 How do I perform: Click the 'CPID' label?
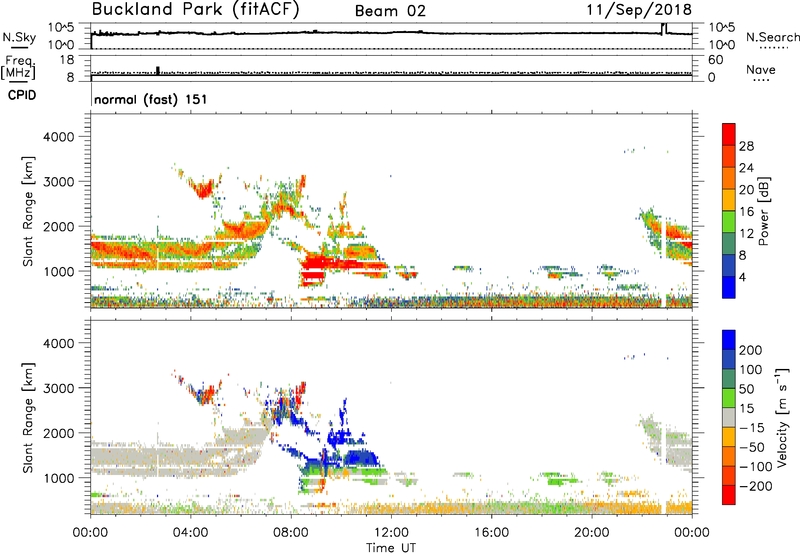point(22,95)
